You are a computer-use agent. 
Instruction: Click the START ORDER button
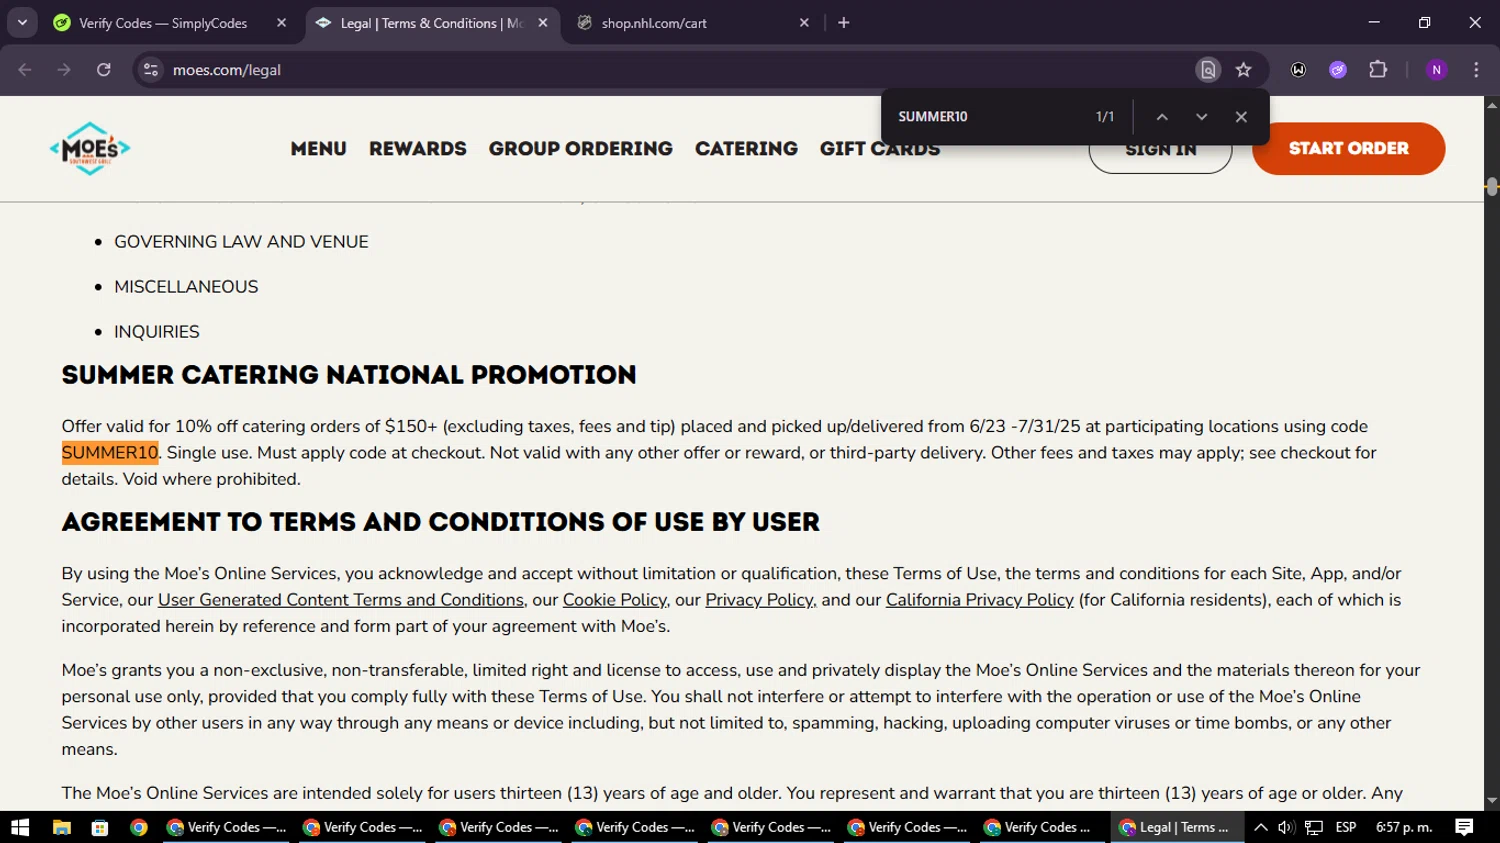(1348, 149)
